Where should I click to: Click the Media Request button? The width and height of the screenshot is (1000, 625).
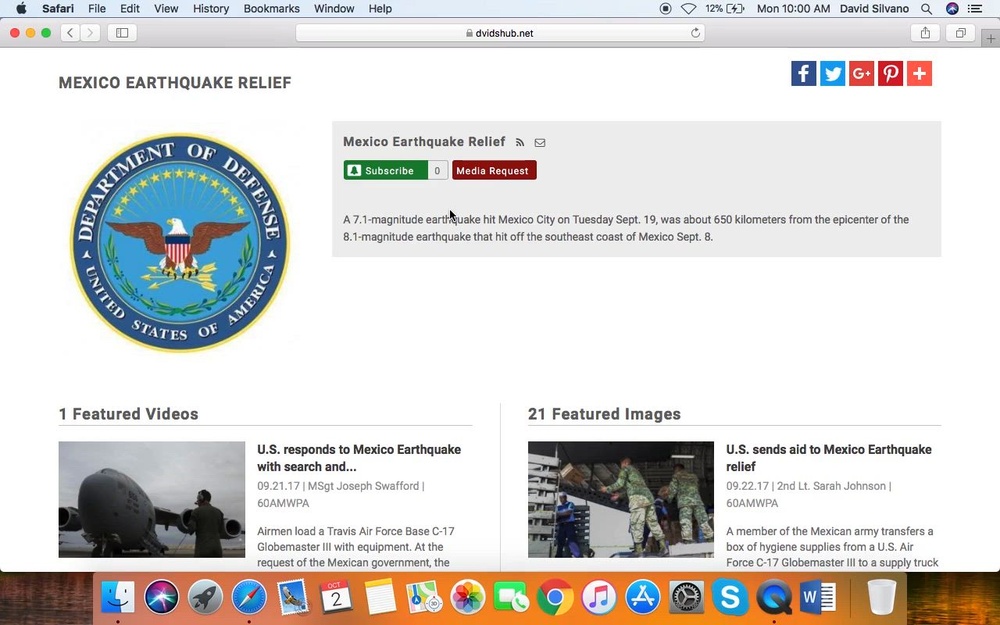point(494,170)
